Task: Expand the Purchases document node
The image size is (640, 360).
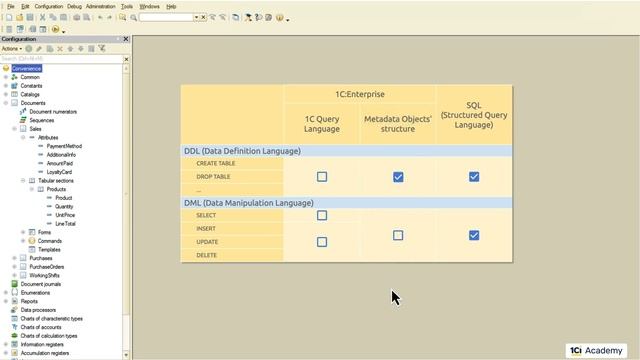Action: tap(15, 258)
